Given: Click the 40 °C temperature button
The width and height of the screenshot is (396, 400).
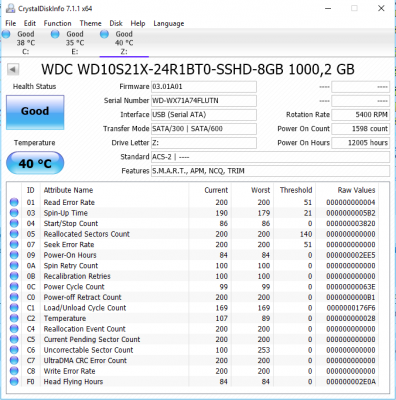Looking at the screenshot, I should click(x=35, y=163).
